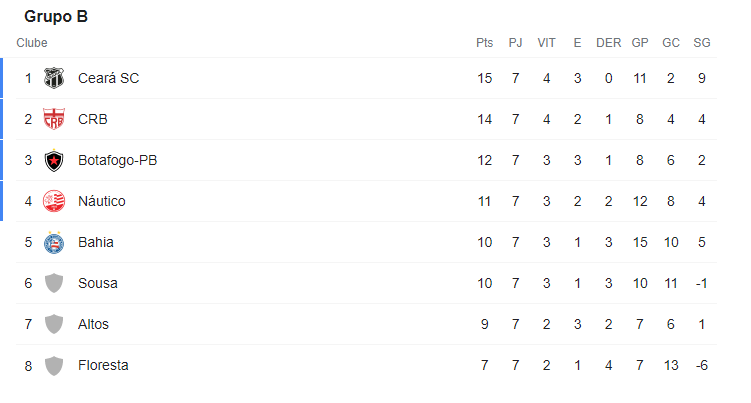Click the Grupo B heading
This screenshot has height=403, width=751.
pos(56,17)
